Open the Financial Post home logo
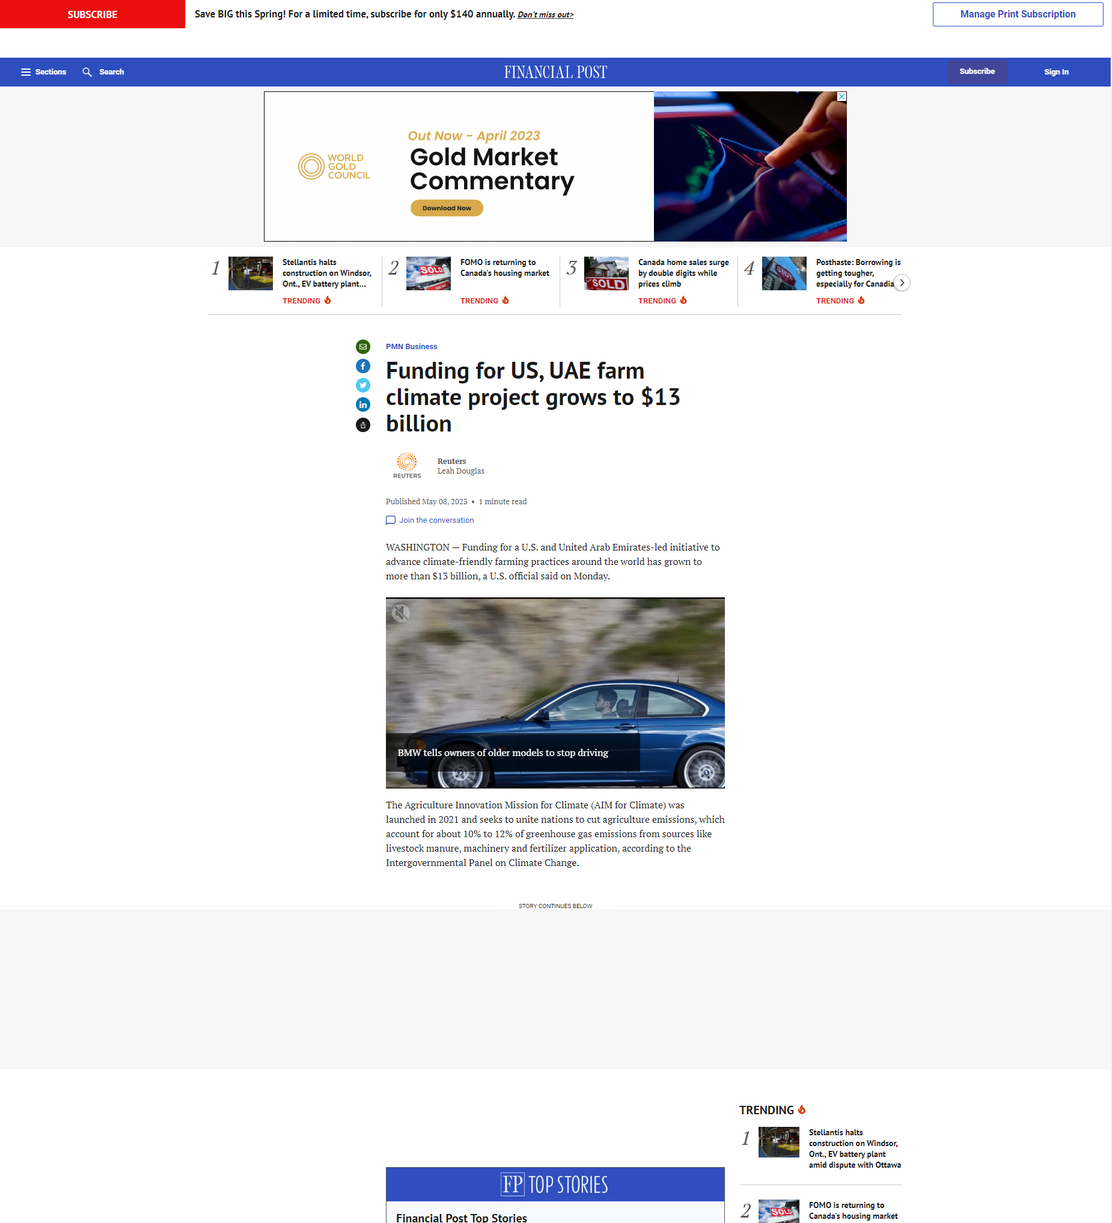Screen dimensions: 1112x1223 click(x=555, y=72)
